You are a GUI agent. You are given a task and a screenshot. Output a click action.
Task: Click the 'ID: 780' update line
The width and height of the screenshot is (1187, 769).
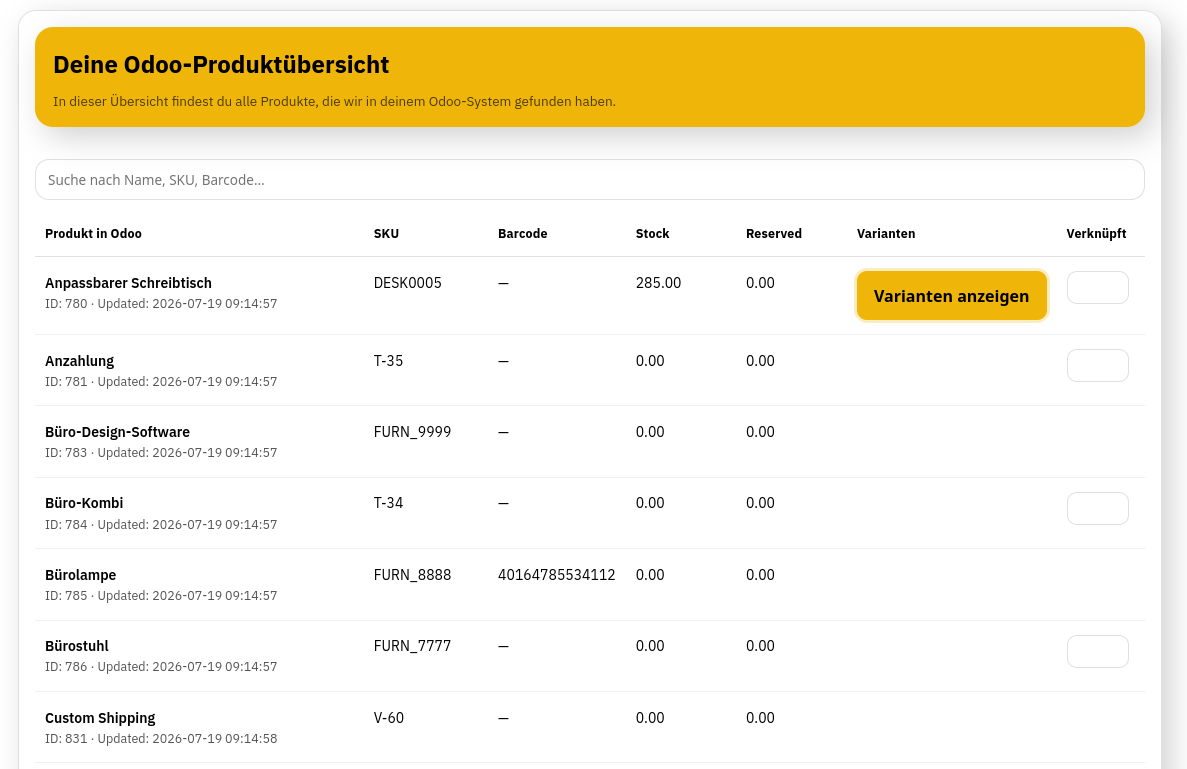[161, 304]
